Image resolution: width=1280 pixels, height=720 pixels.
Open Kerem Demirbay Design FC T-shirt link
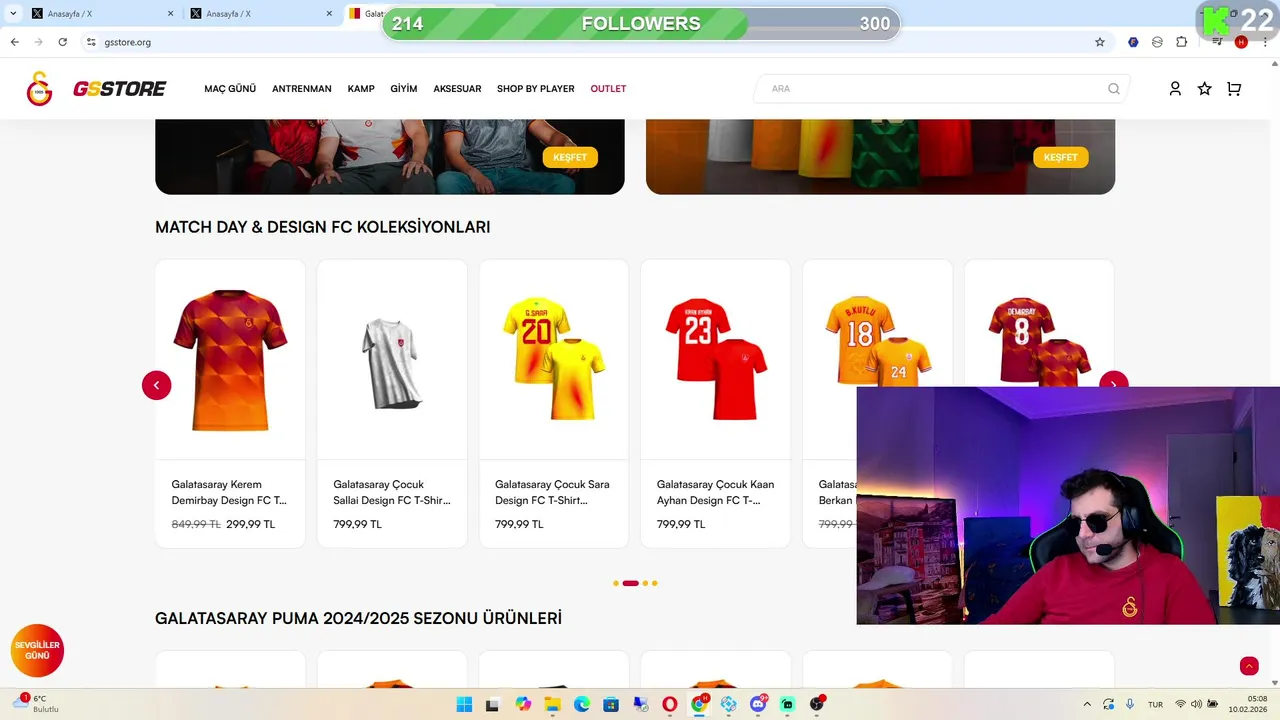point(229,492)
